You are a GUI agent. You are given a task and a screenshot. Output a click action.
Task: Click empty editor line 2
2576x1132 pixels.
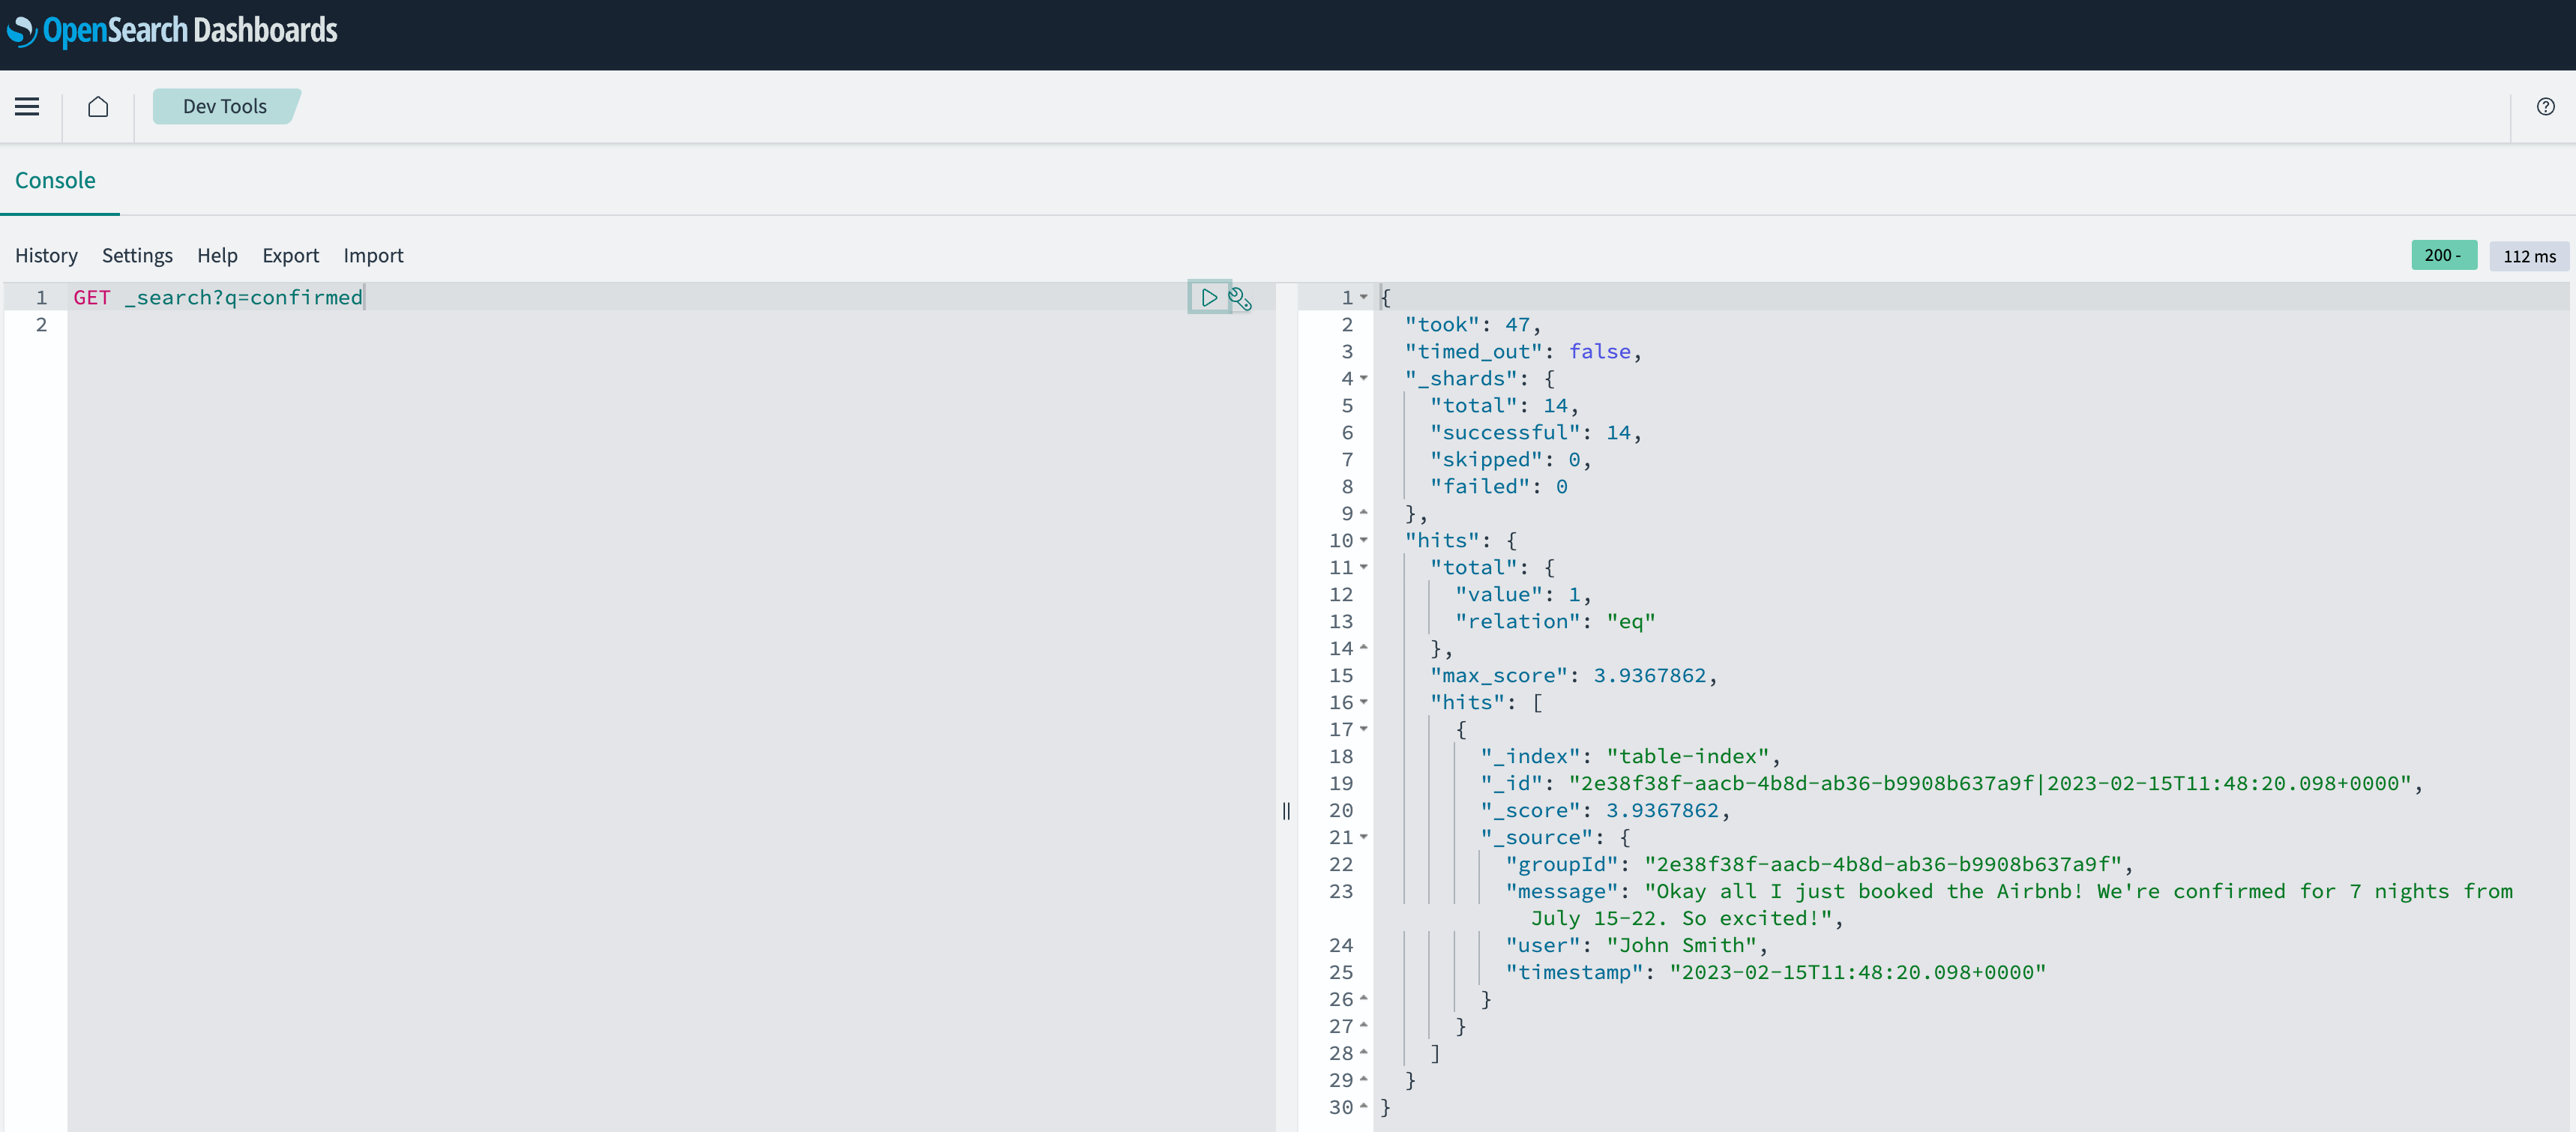click(670, 324)
